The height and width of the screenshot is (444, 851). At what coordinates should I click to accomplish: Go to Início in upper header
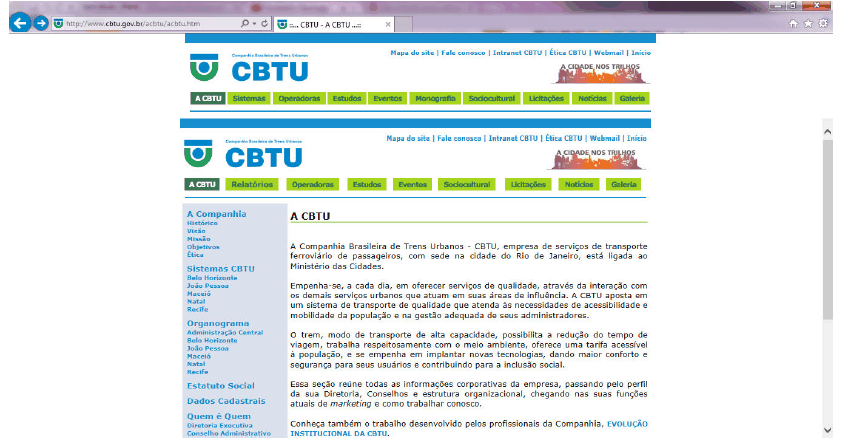tap(640, 53)
